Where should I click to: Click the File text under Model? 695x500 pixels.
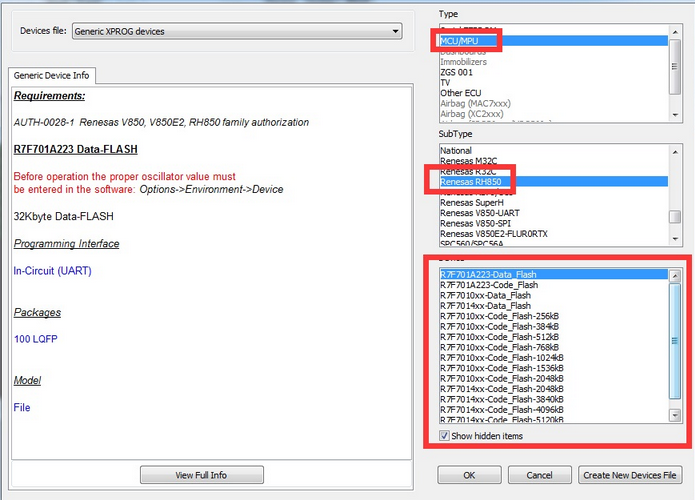click(x=22, y=407)
